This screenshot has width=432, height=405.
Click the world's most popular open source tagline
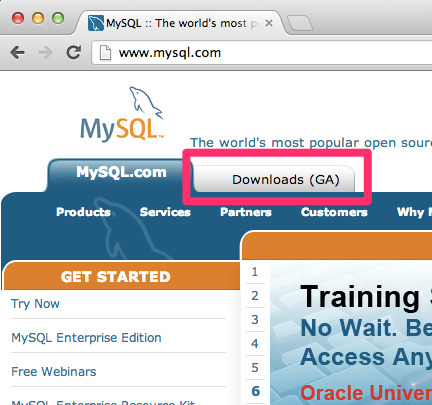[311, 143]
